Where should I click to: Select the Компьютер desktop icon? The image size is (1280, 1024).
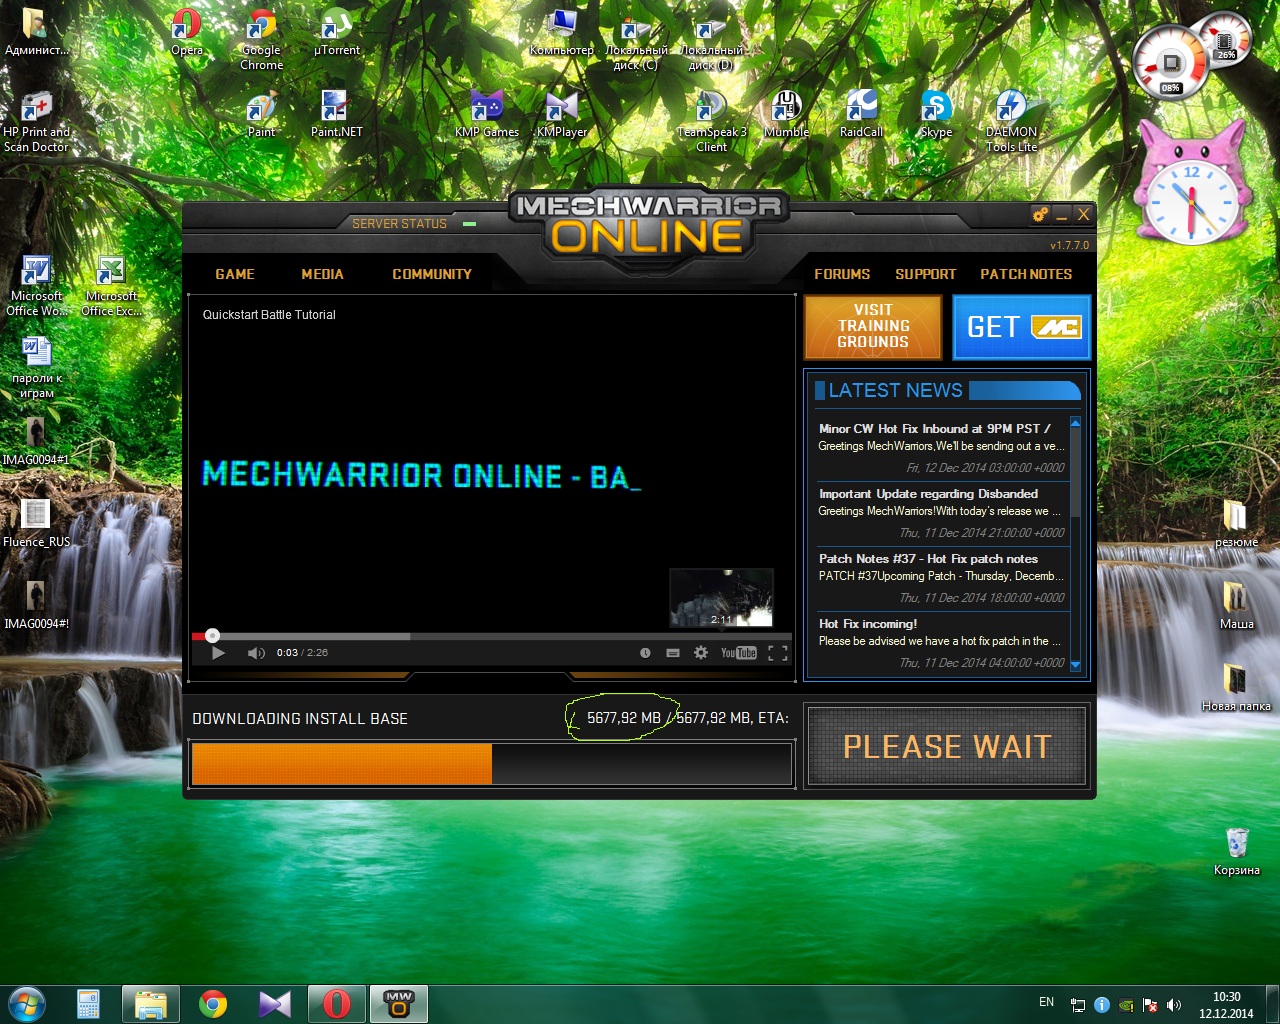click(x=562, y=32)
